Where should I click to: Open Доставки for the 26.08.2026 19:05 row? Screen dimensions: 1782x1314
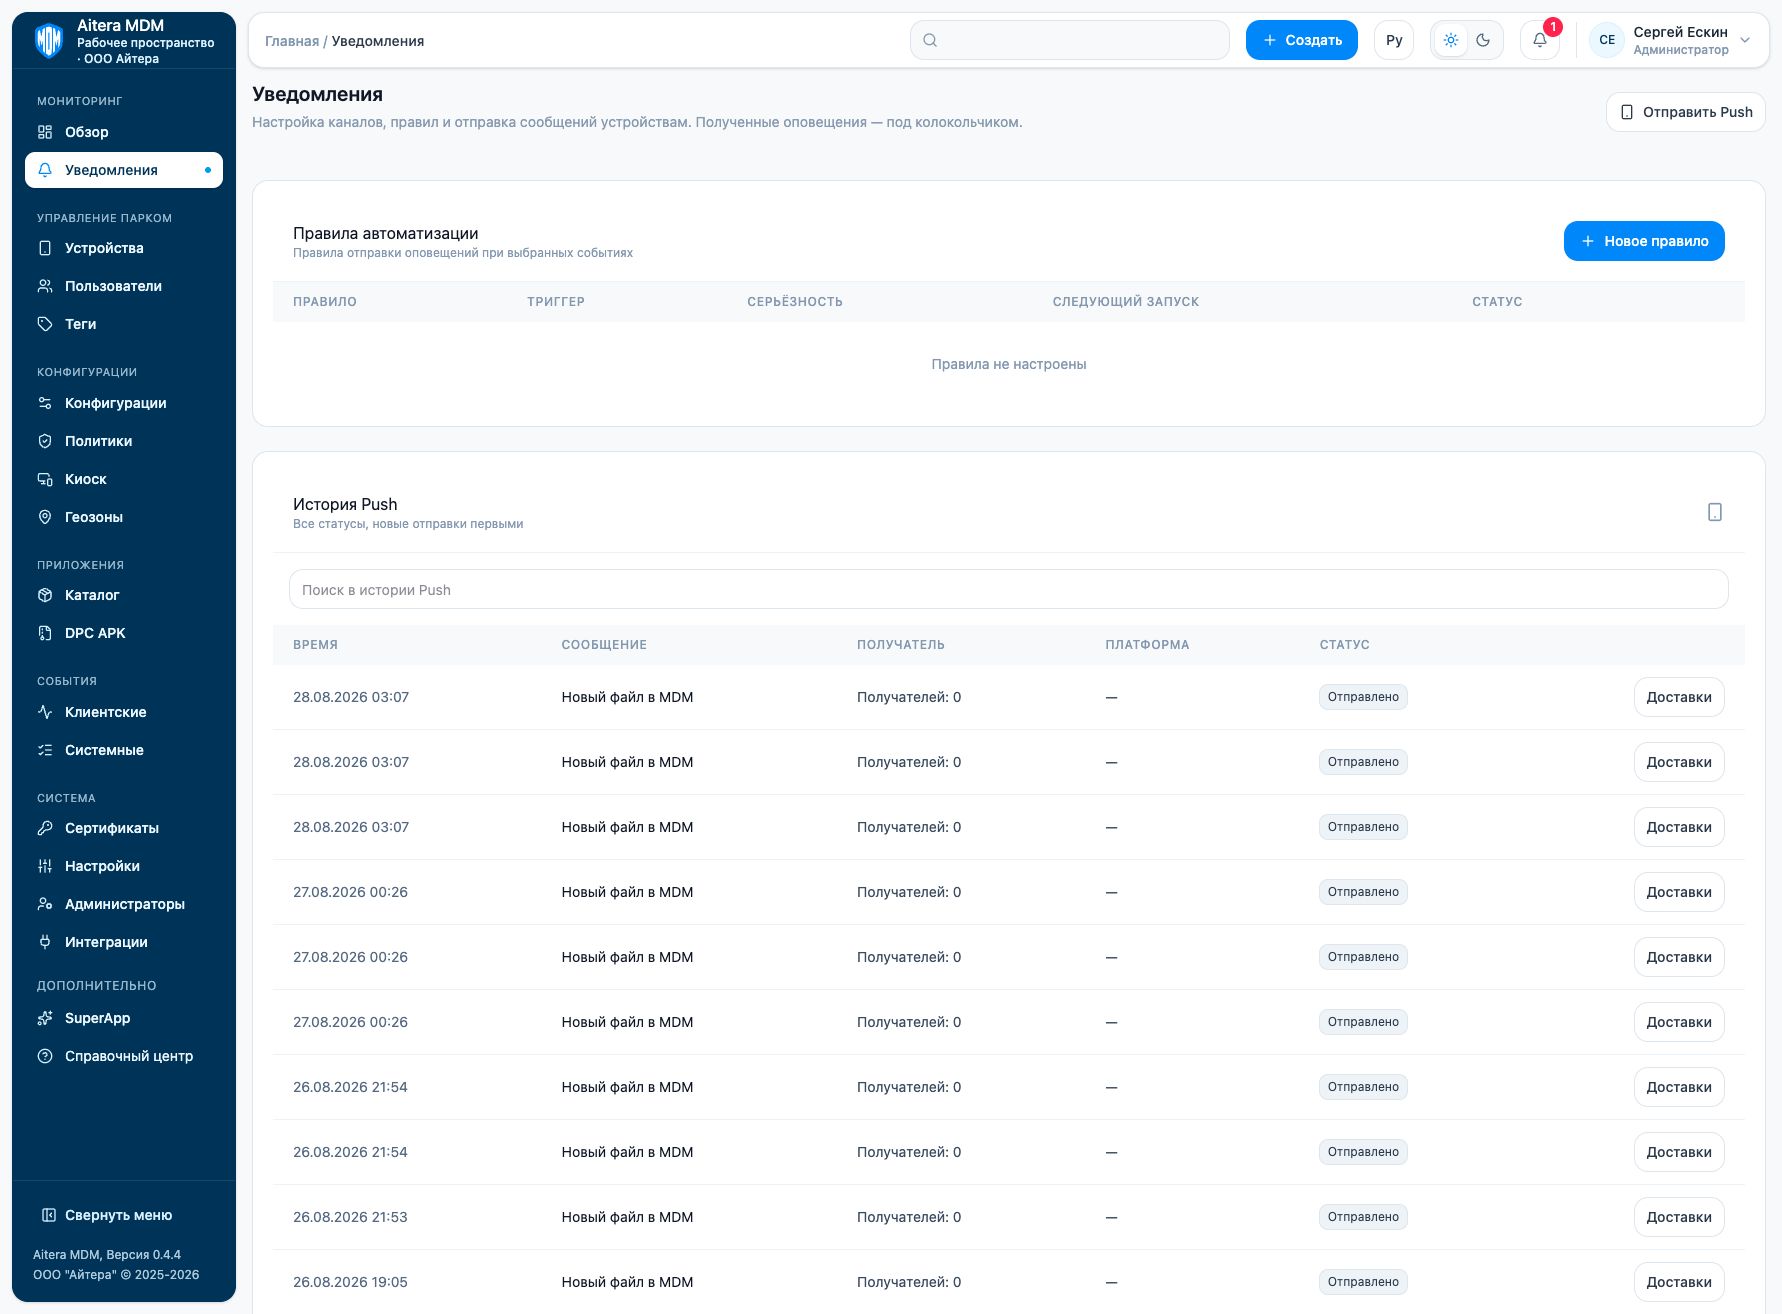(x=1679, y=1282)
